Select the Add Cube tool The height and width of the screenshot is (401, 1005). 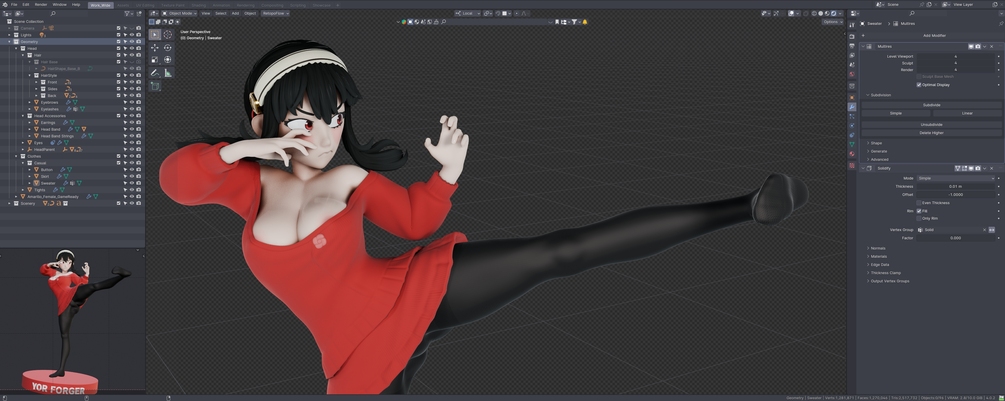154,86
